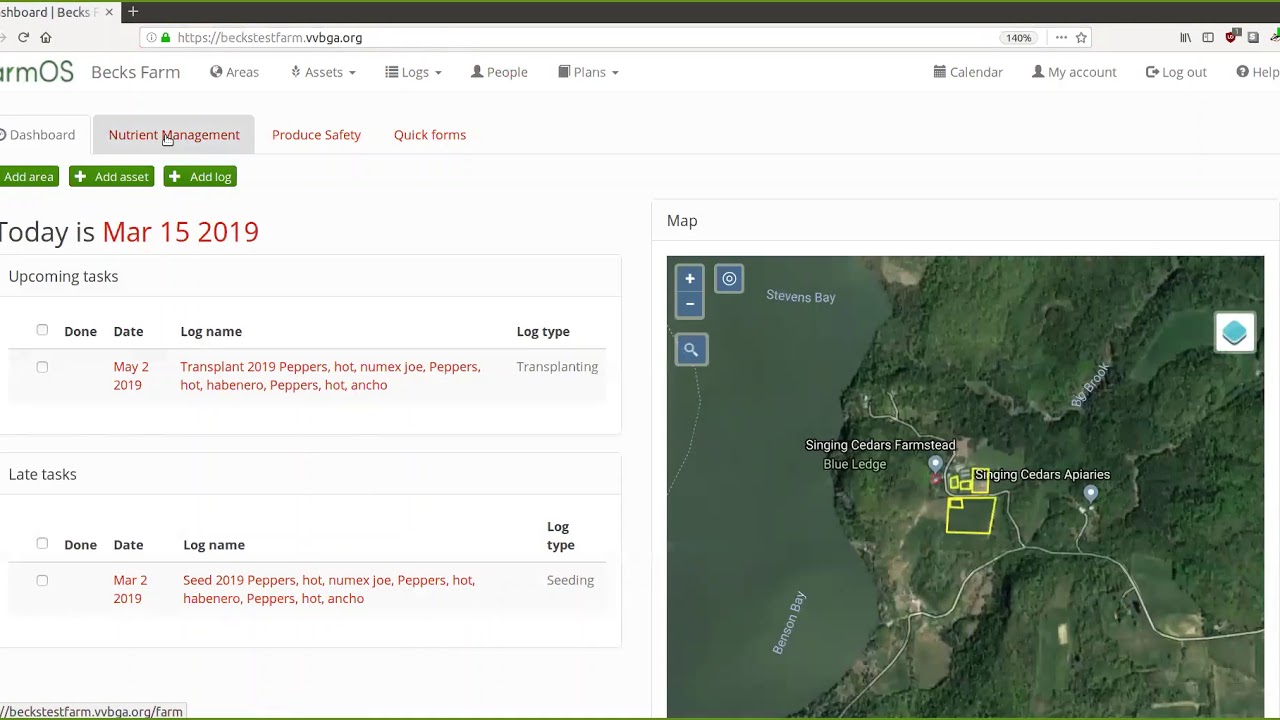Select all upcoming tasks checkbox
The width and height of the screenshot is (1280, 720).
click(x=42, y=330)
